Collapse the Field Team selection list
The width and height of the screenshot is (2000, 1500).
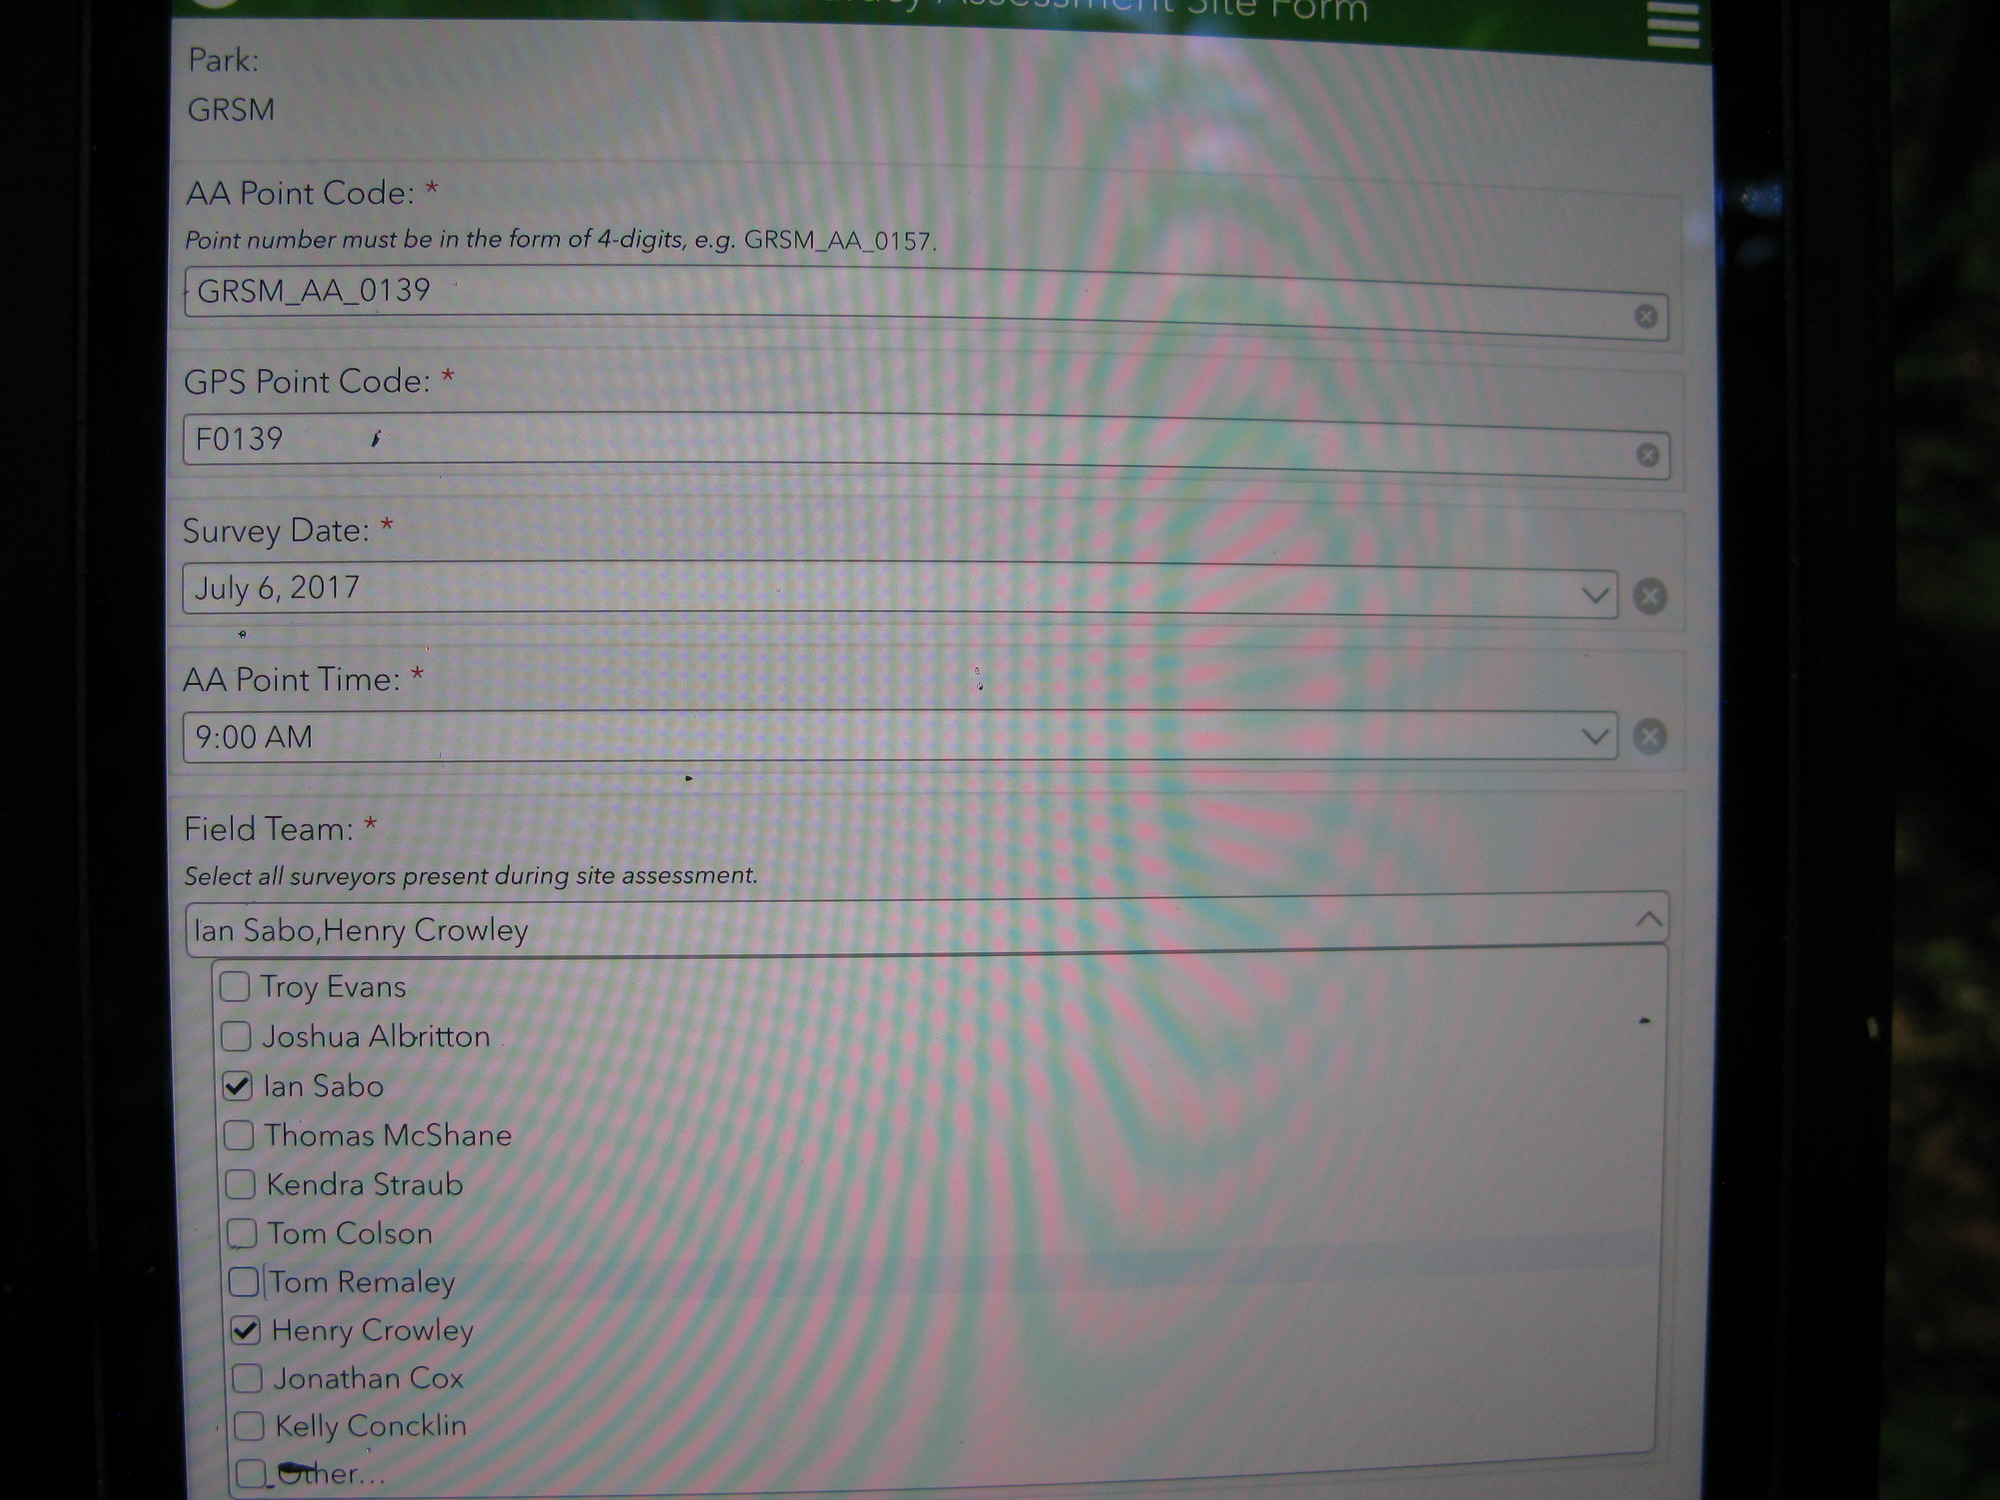click(x=1648, y=918)
